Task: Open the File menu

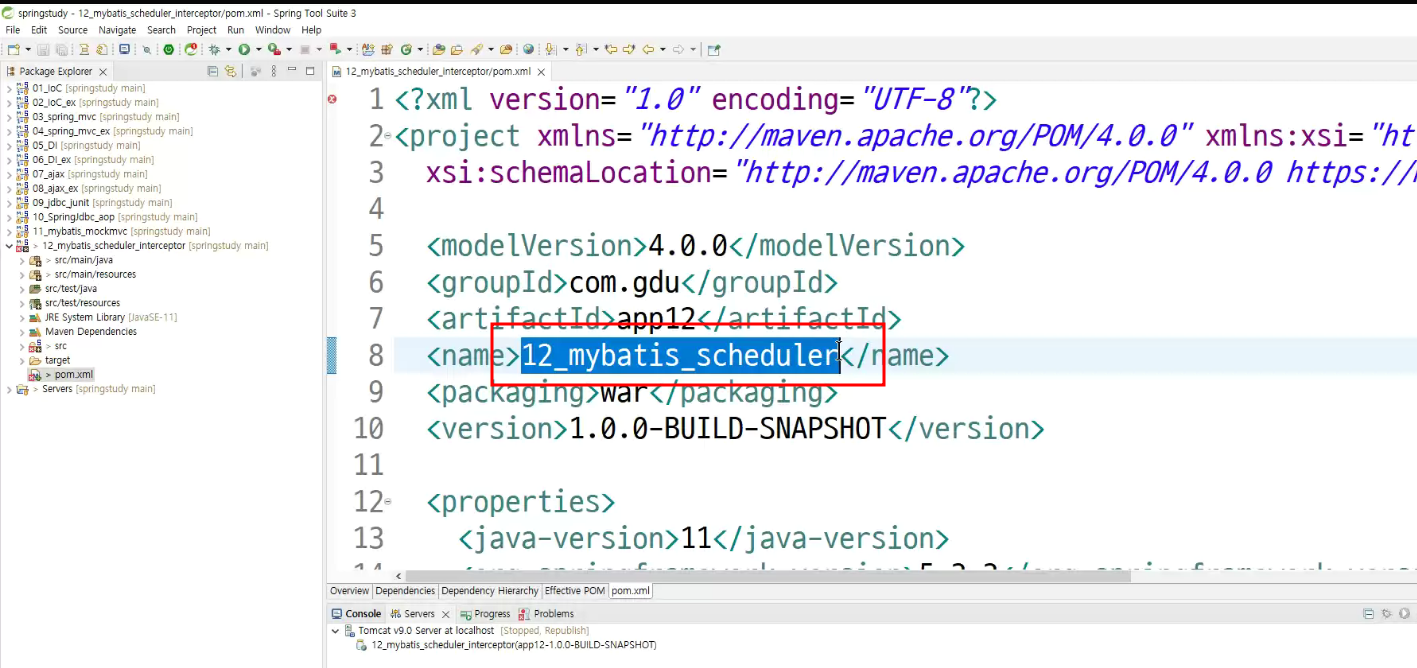Action: pos(13,30)
